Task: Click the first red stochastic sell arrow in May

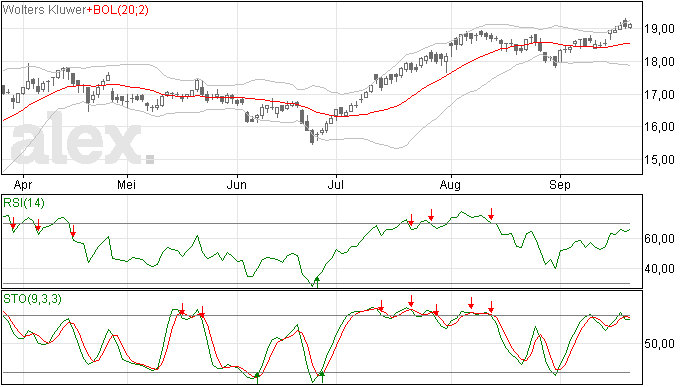Action: click(x=182, y=309)
